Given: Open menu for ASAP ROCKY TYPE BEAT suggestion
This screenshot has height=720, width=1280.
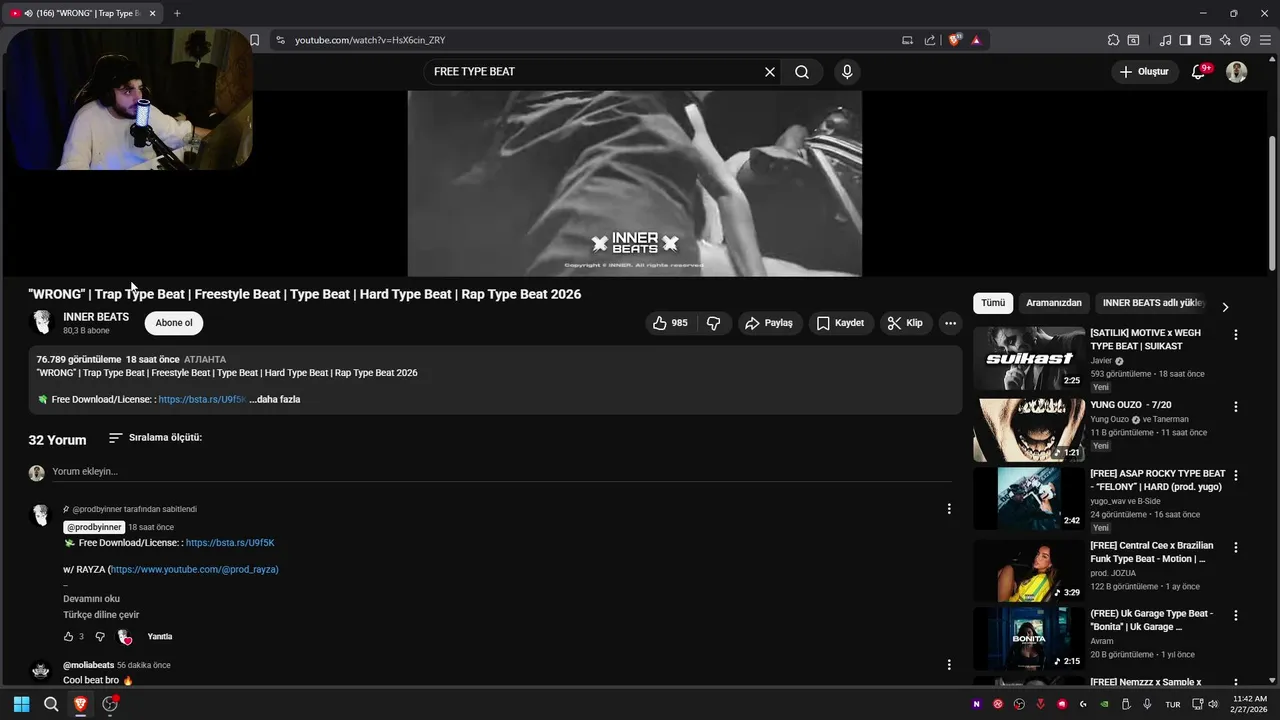Looking at the screenshot, I should click(1235, 475).
